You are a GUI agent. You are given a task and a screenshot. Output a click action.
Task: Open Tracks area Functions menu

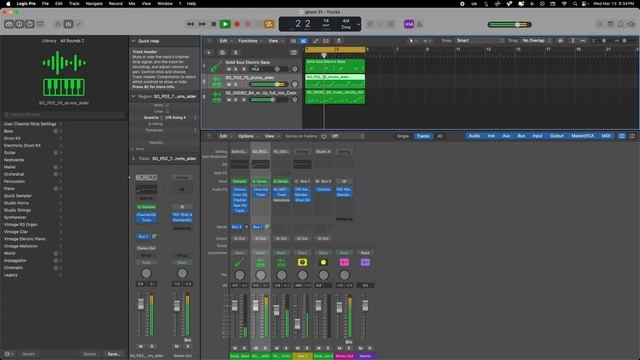250,41
